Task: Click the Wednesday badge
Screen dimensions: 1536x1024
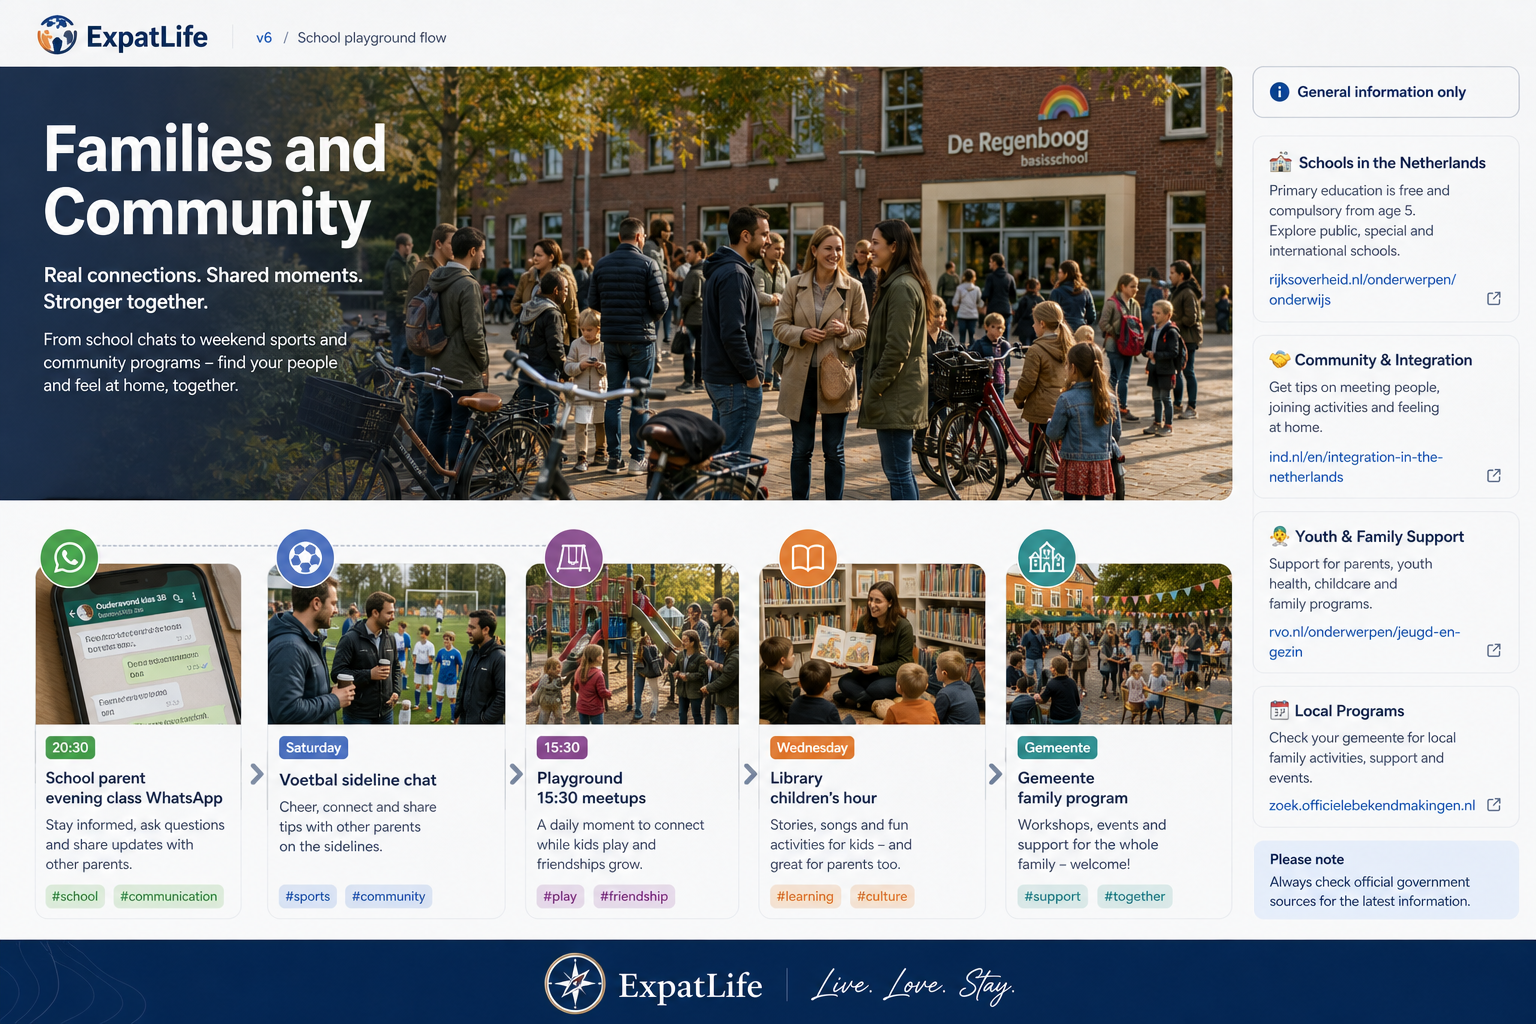Action: click(x=812, y=747)
